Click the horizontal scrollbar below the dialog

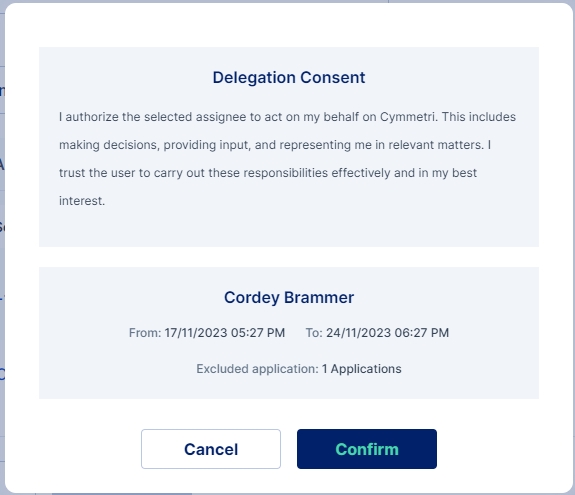(122, 494)
